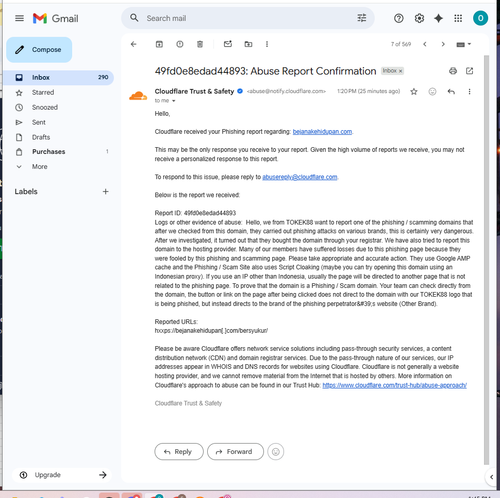This screenshot has width=500, height=498.
Task: Click the search magnifier icon
Action: pos(134,18)
